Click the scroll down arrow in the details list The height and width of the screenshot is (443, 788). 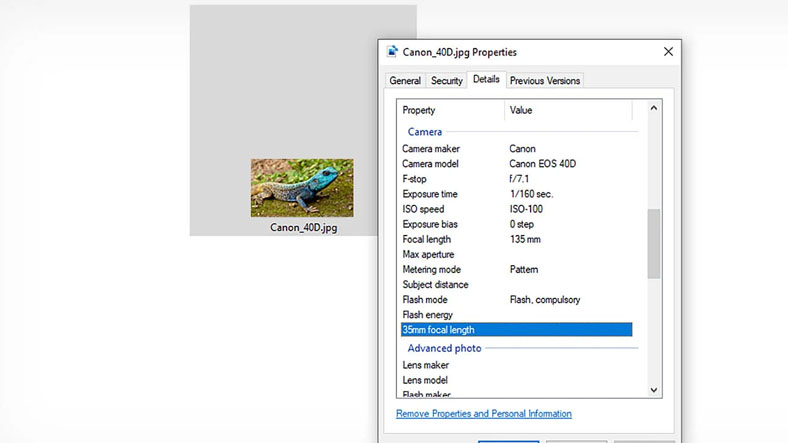tap(653, 390)
